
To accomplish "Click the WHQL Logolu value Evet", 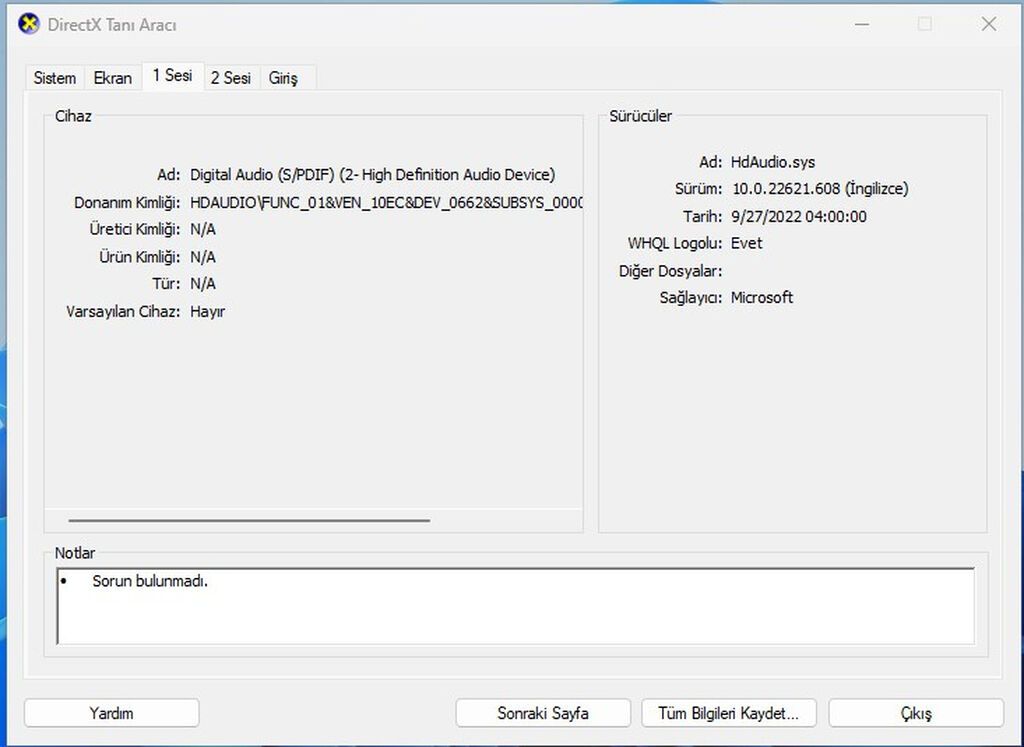I will tap(746, 243).
